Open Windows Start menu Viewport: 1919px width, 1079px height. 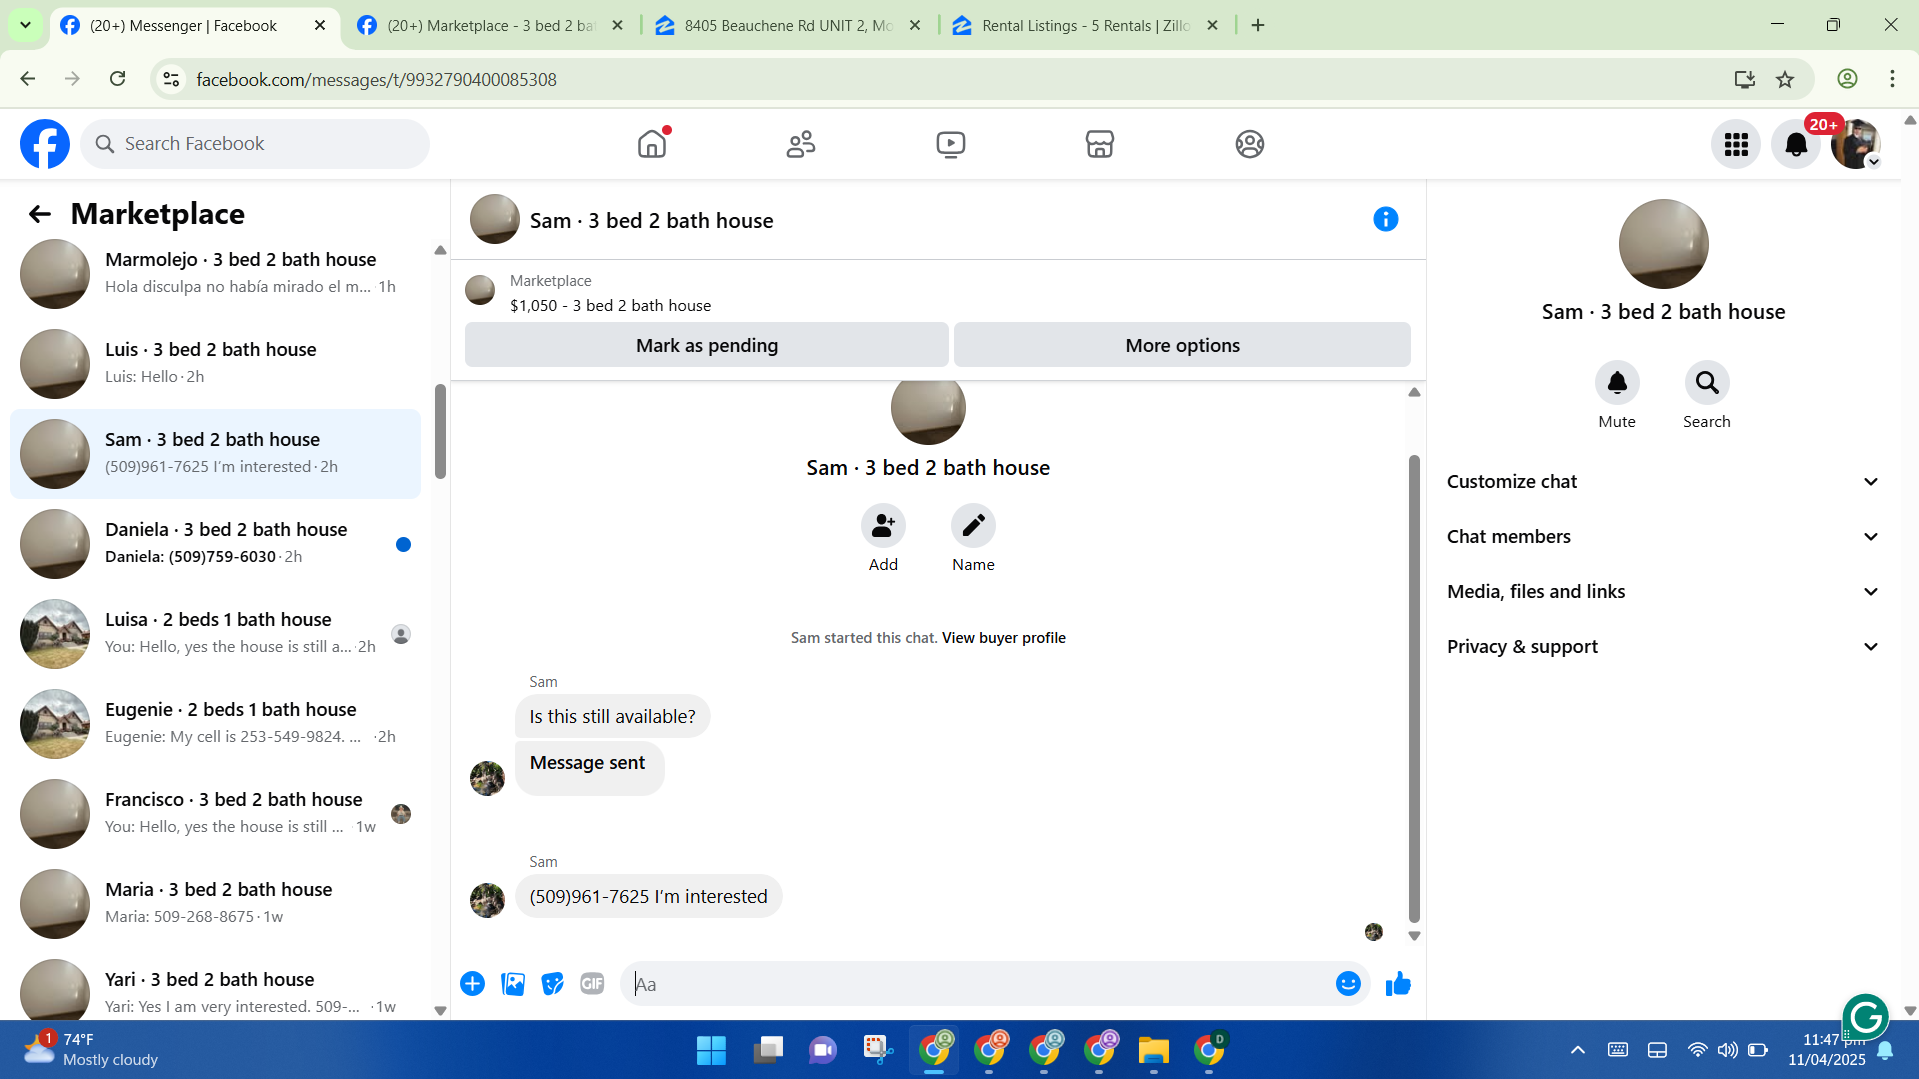[x=711, y=1050]
